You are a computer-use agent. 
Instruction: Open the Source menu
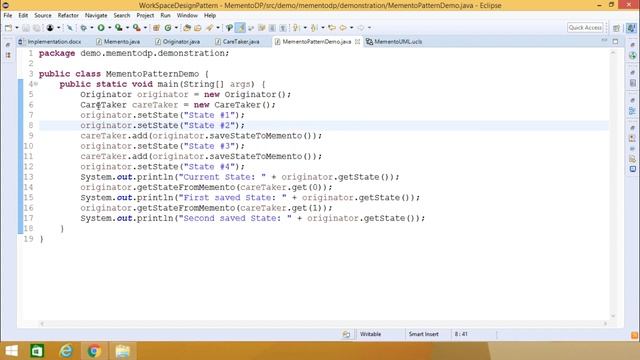click(43, 16)
